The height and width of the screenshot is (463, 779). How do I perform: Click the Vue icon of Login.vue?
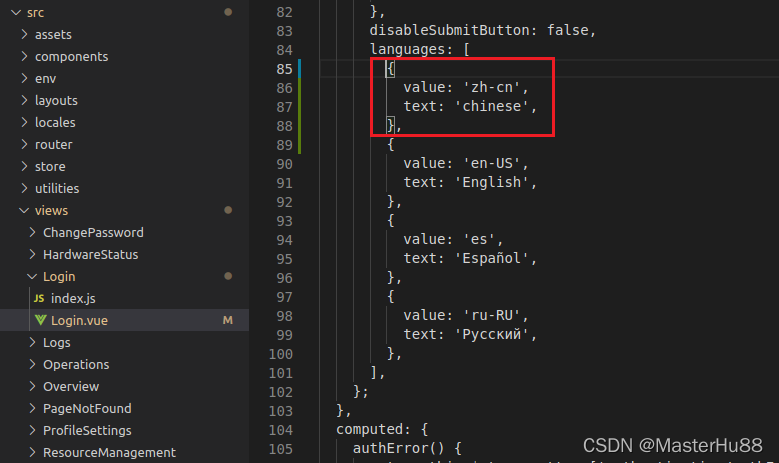[40, 320]
